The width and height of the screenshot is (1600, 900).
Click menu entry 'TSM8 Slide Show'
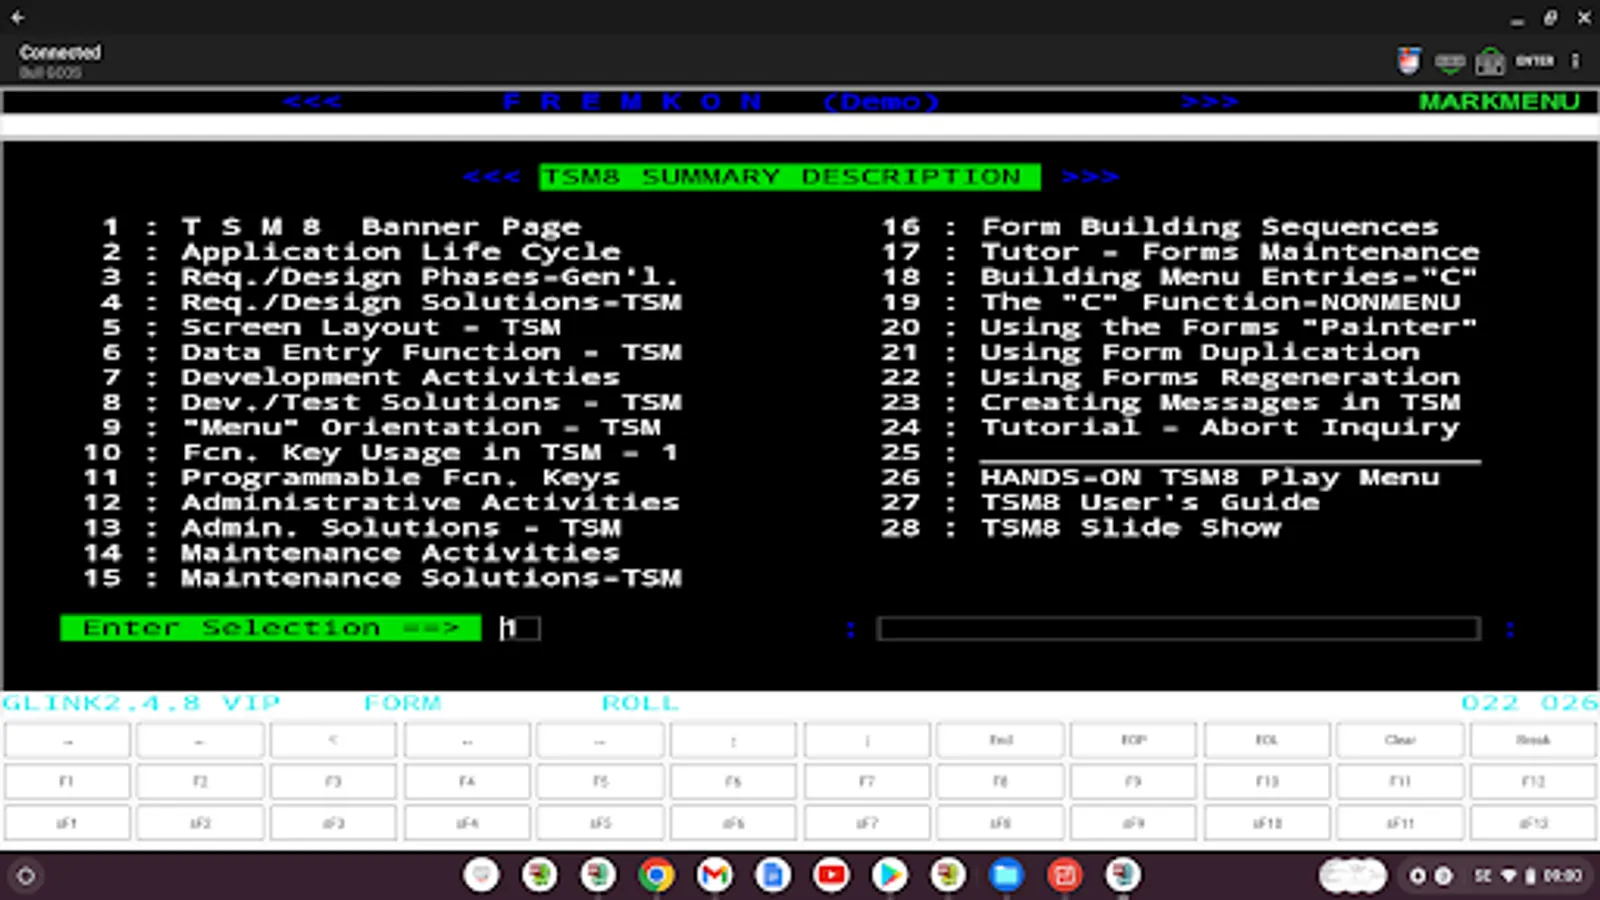(1130, 528)
